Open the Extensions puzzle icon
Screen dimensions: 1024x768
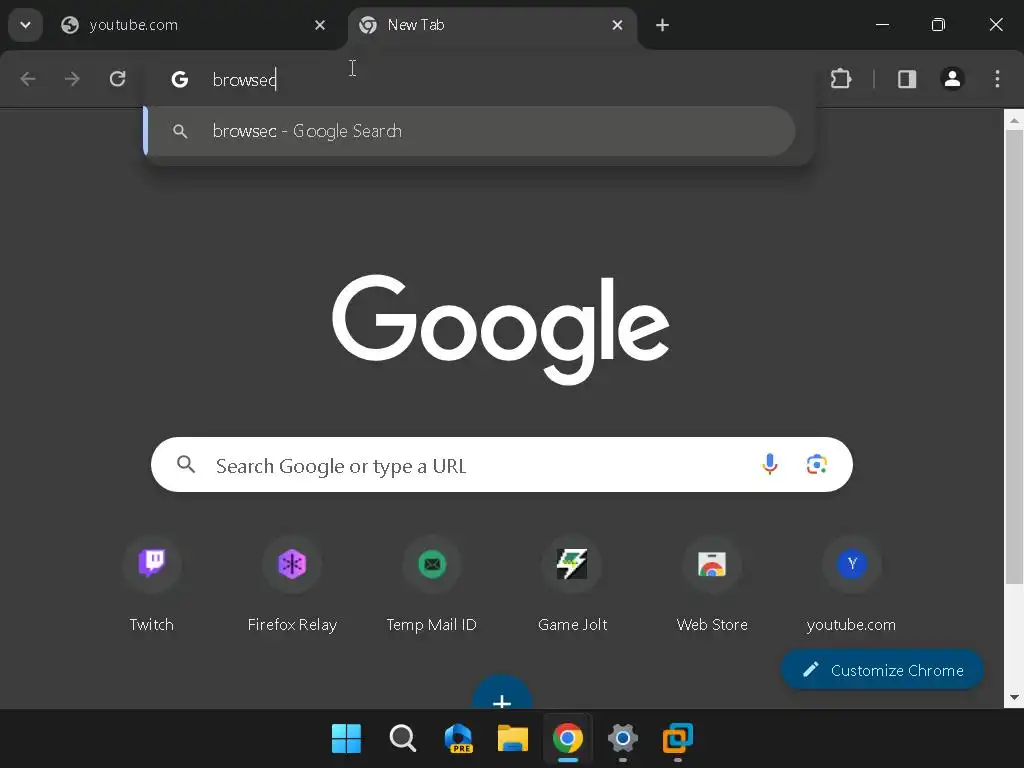pyautogui.click(x=840, y=79)
